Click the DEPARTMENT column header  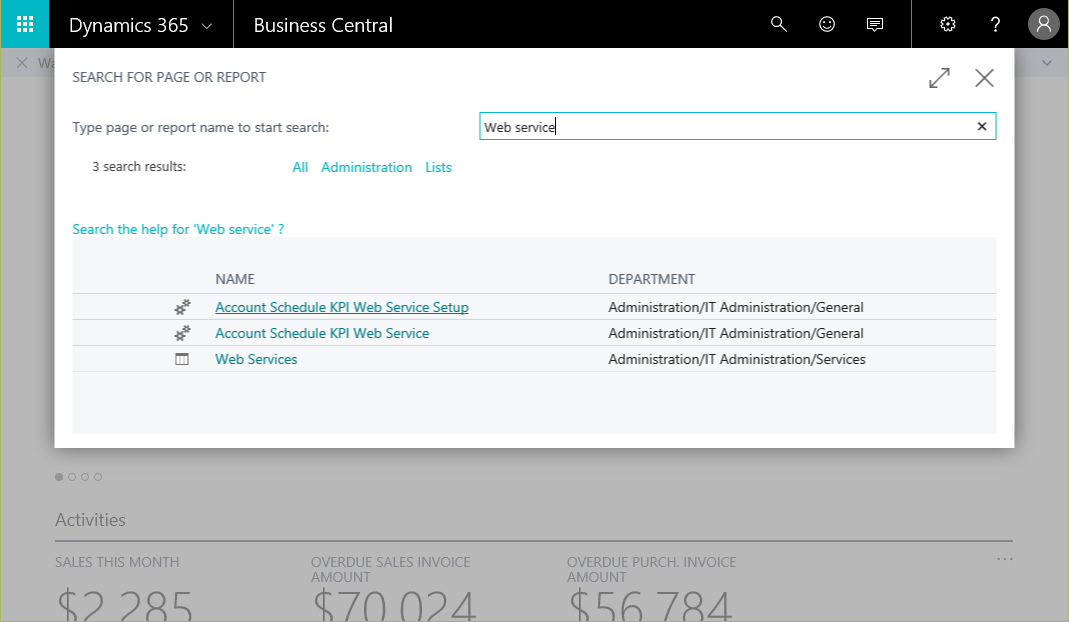(652, 279)
